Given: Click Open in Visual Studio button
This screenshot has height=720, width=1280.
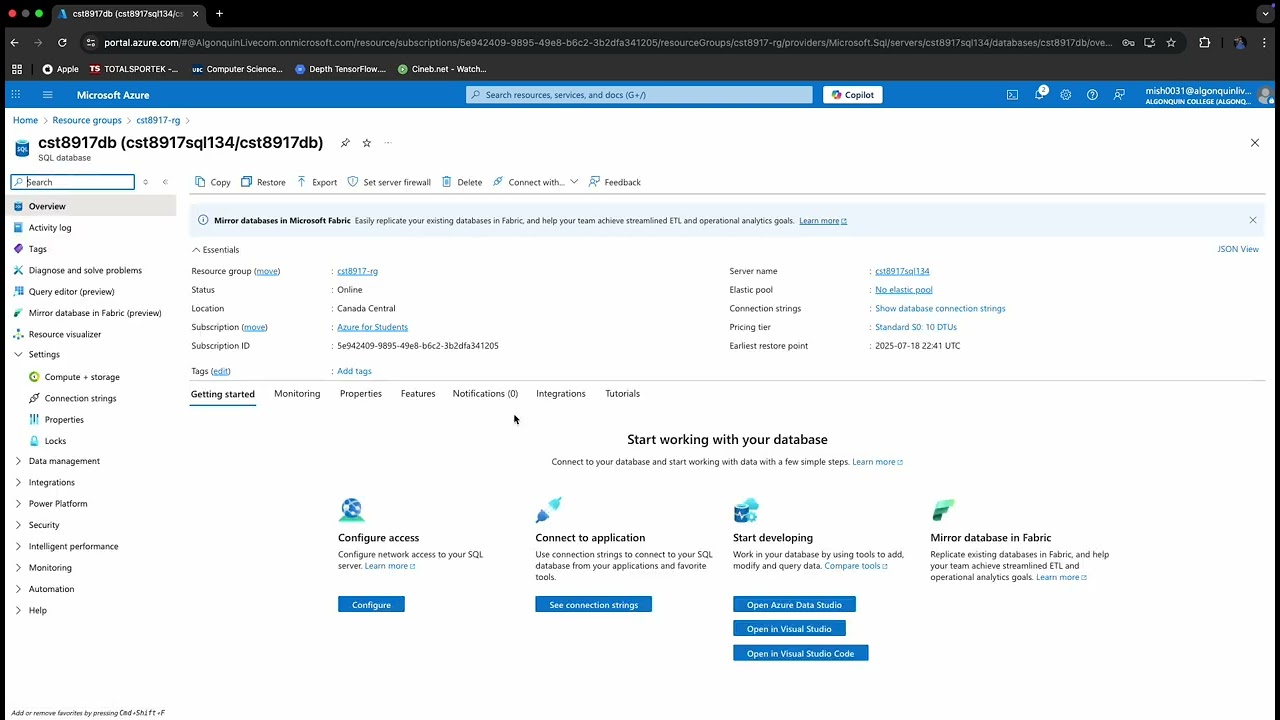Looking at the screenshot, I should pyautogui.click(x=789, y=629).
